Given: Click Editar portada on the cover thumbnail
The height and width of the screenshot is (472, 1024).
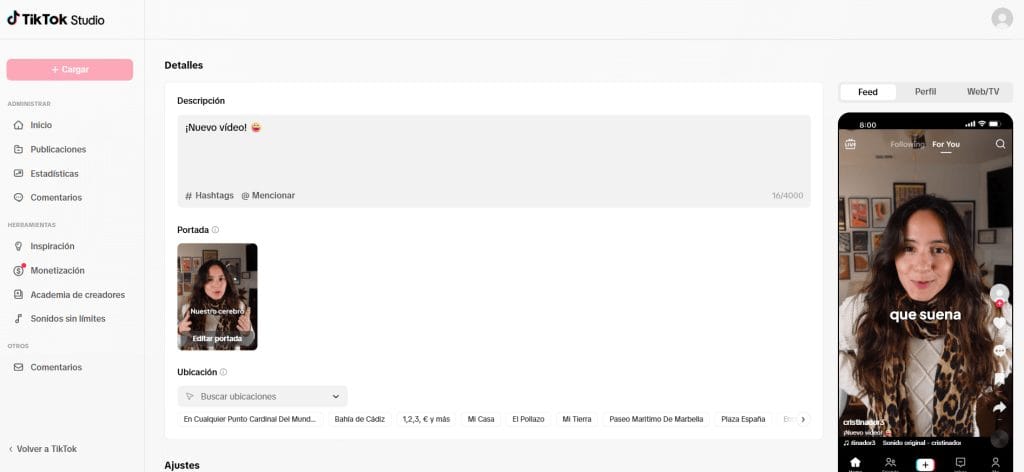Looking at the screenshot, I should coord(217,339).
